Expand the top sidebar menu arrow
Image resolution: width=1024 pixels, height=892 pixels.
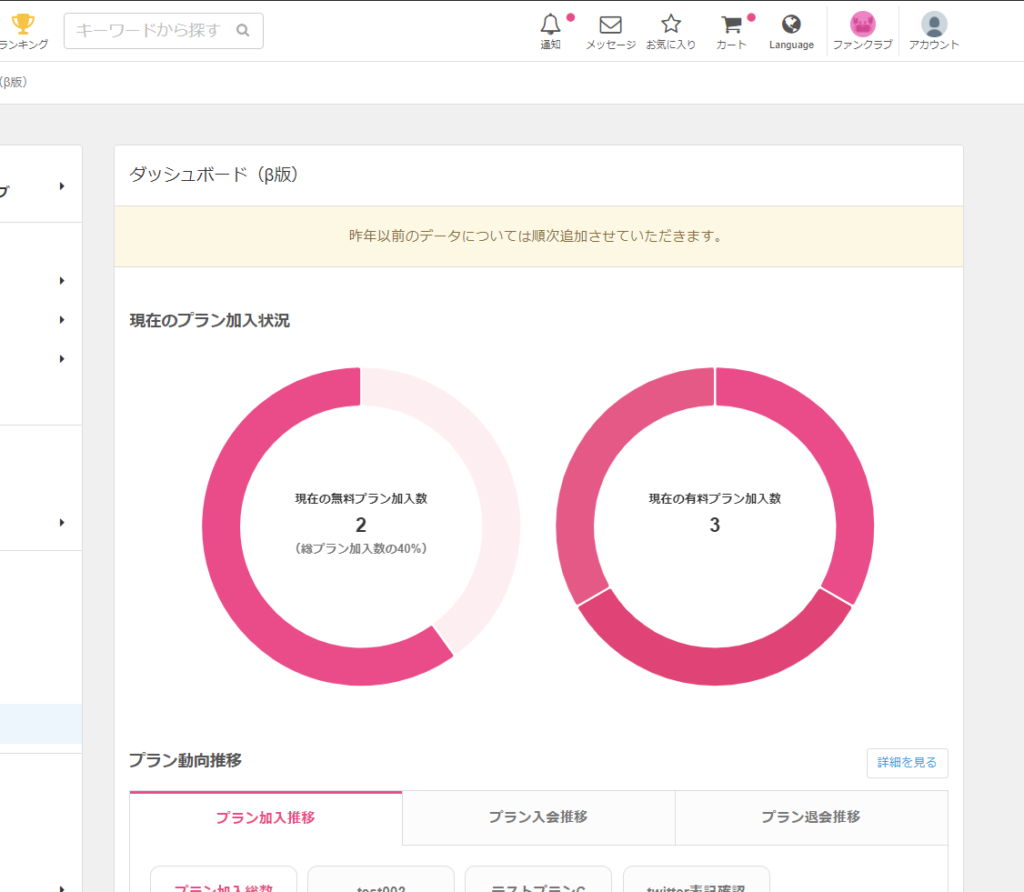(60, 185)
